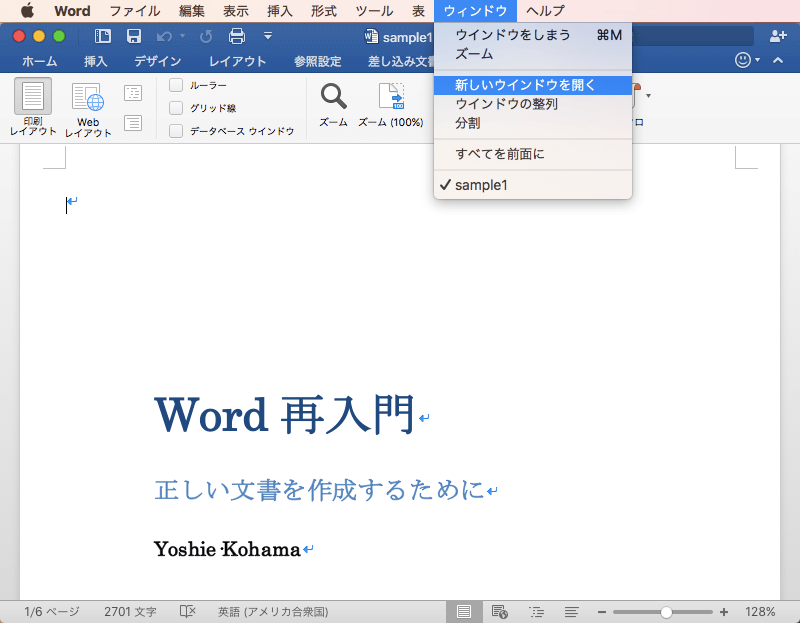The height and width of the screenshot is (623, 800).
Task: Open the 編集 menu
Action: [x=192, y=11]
